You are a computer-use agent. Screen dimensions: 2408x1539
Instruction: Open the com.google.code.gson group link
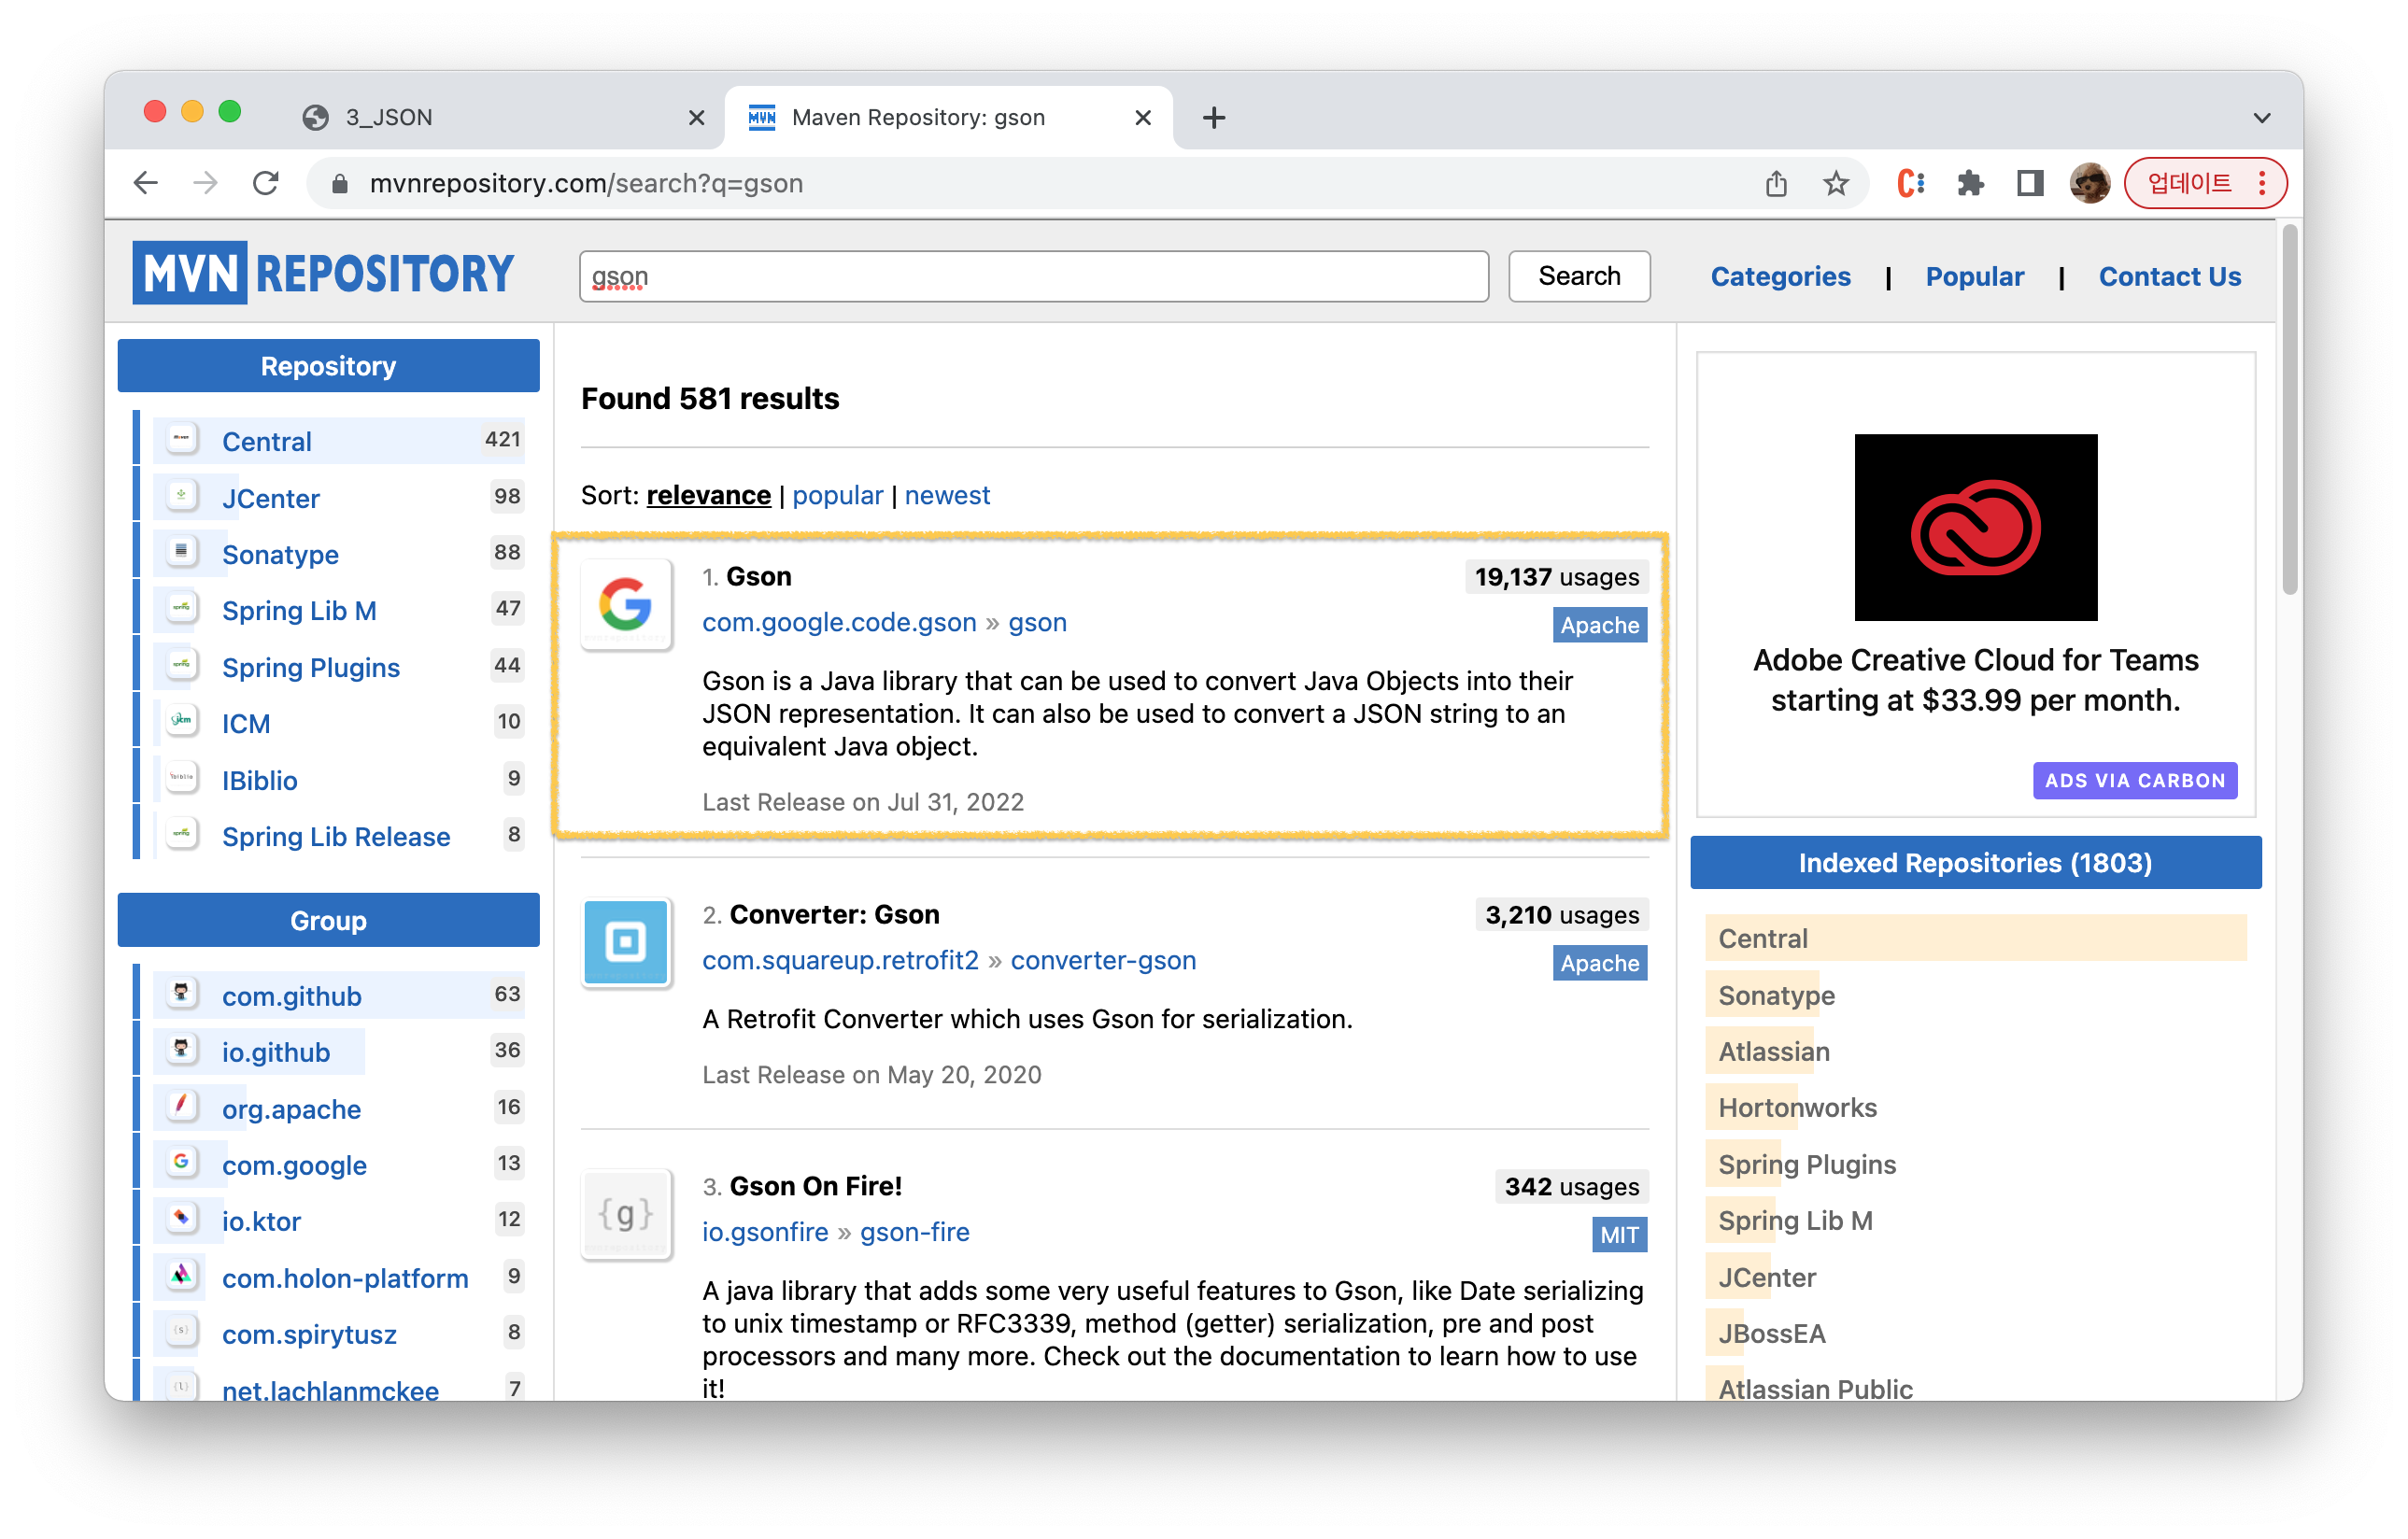click(839, 622)
